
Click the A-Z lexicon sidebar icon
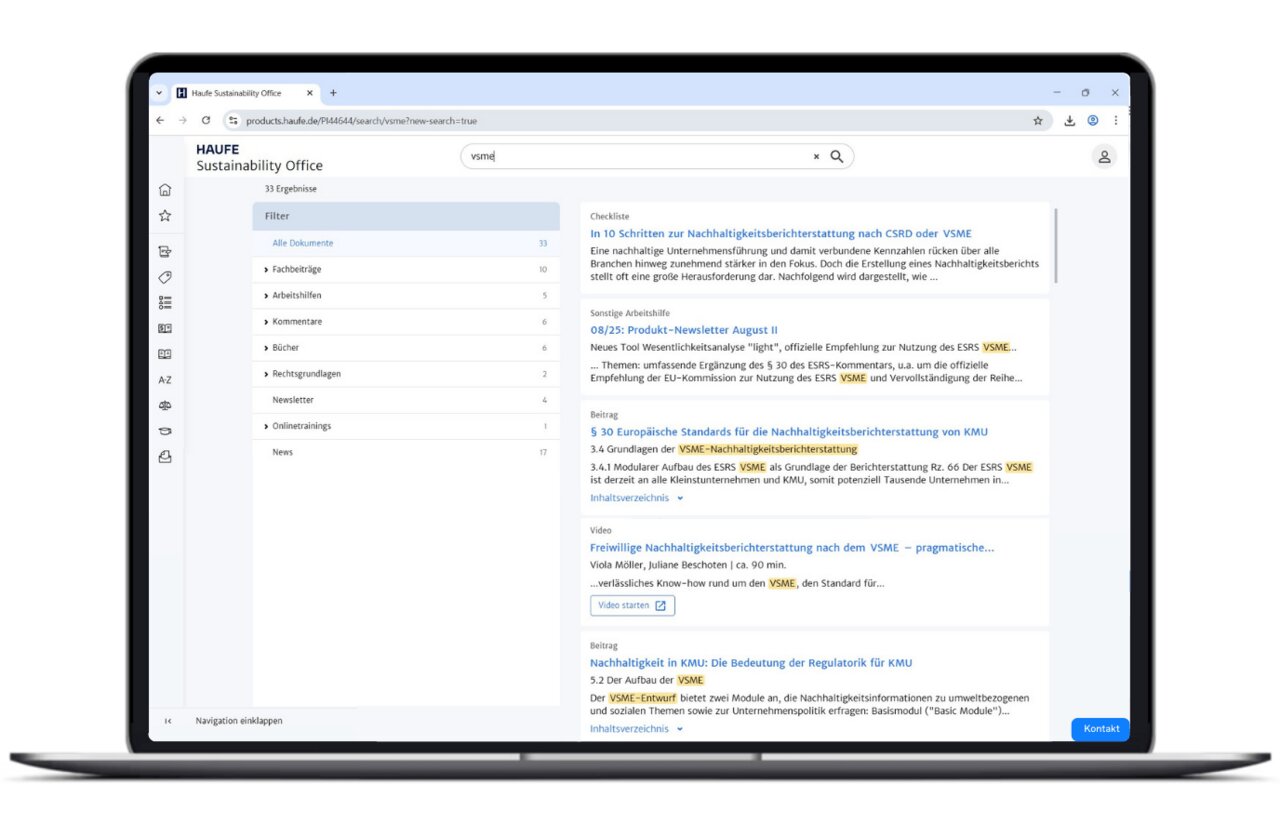[x=165, y=380]
